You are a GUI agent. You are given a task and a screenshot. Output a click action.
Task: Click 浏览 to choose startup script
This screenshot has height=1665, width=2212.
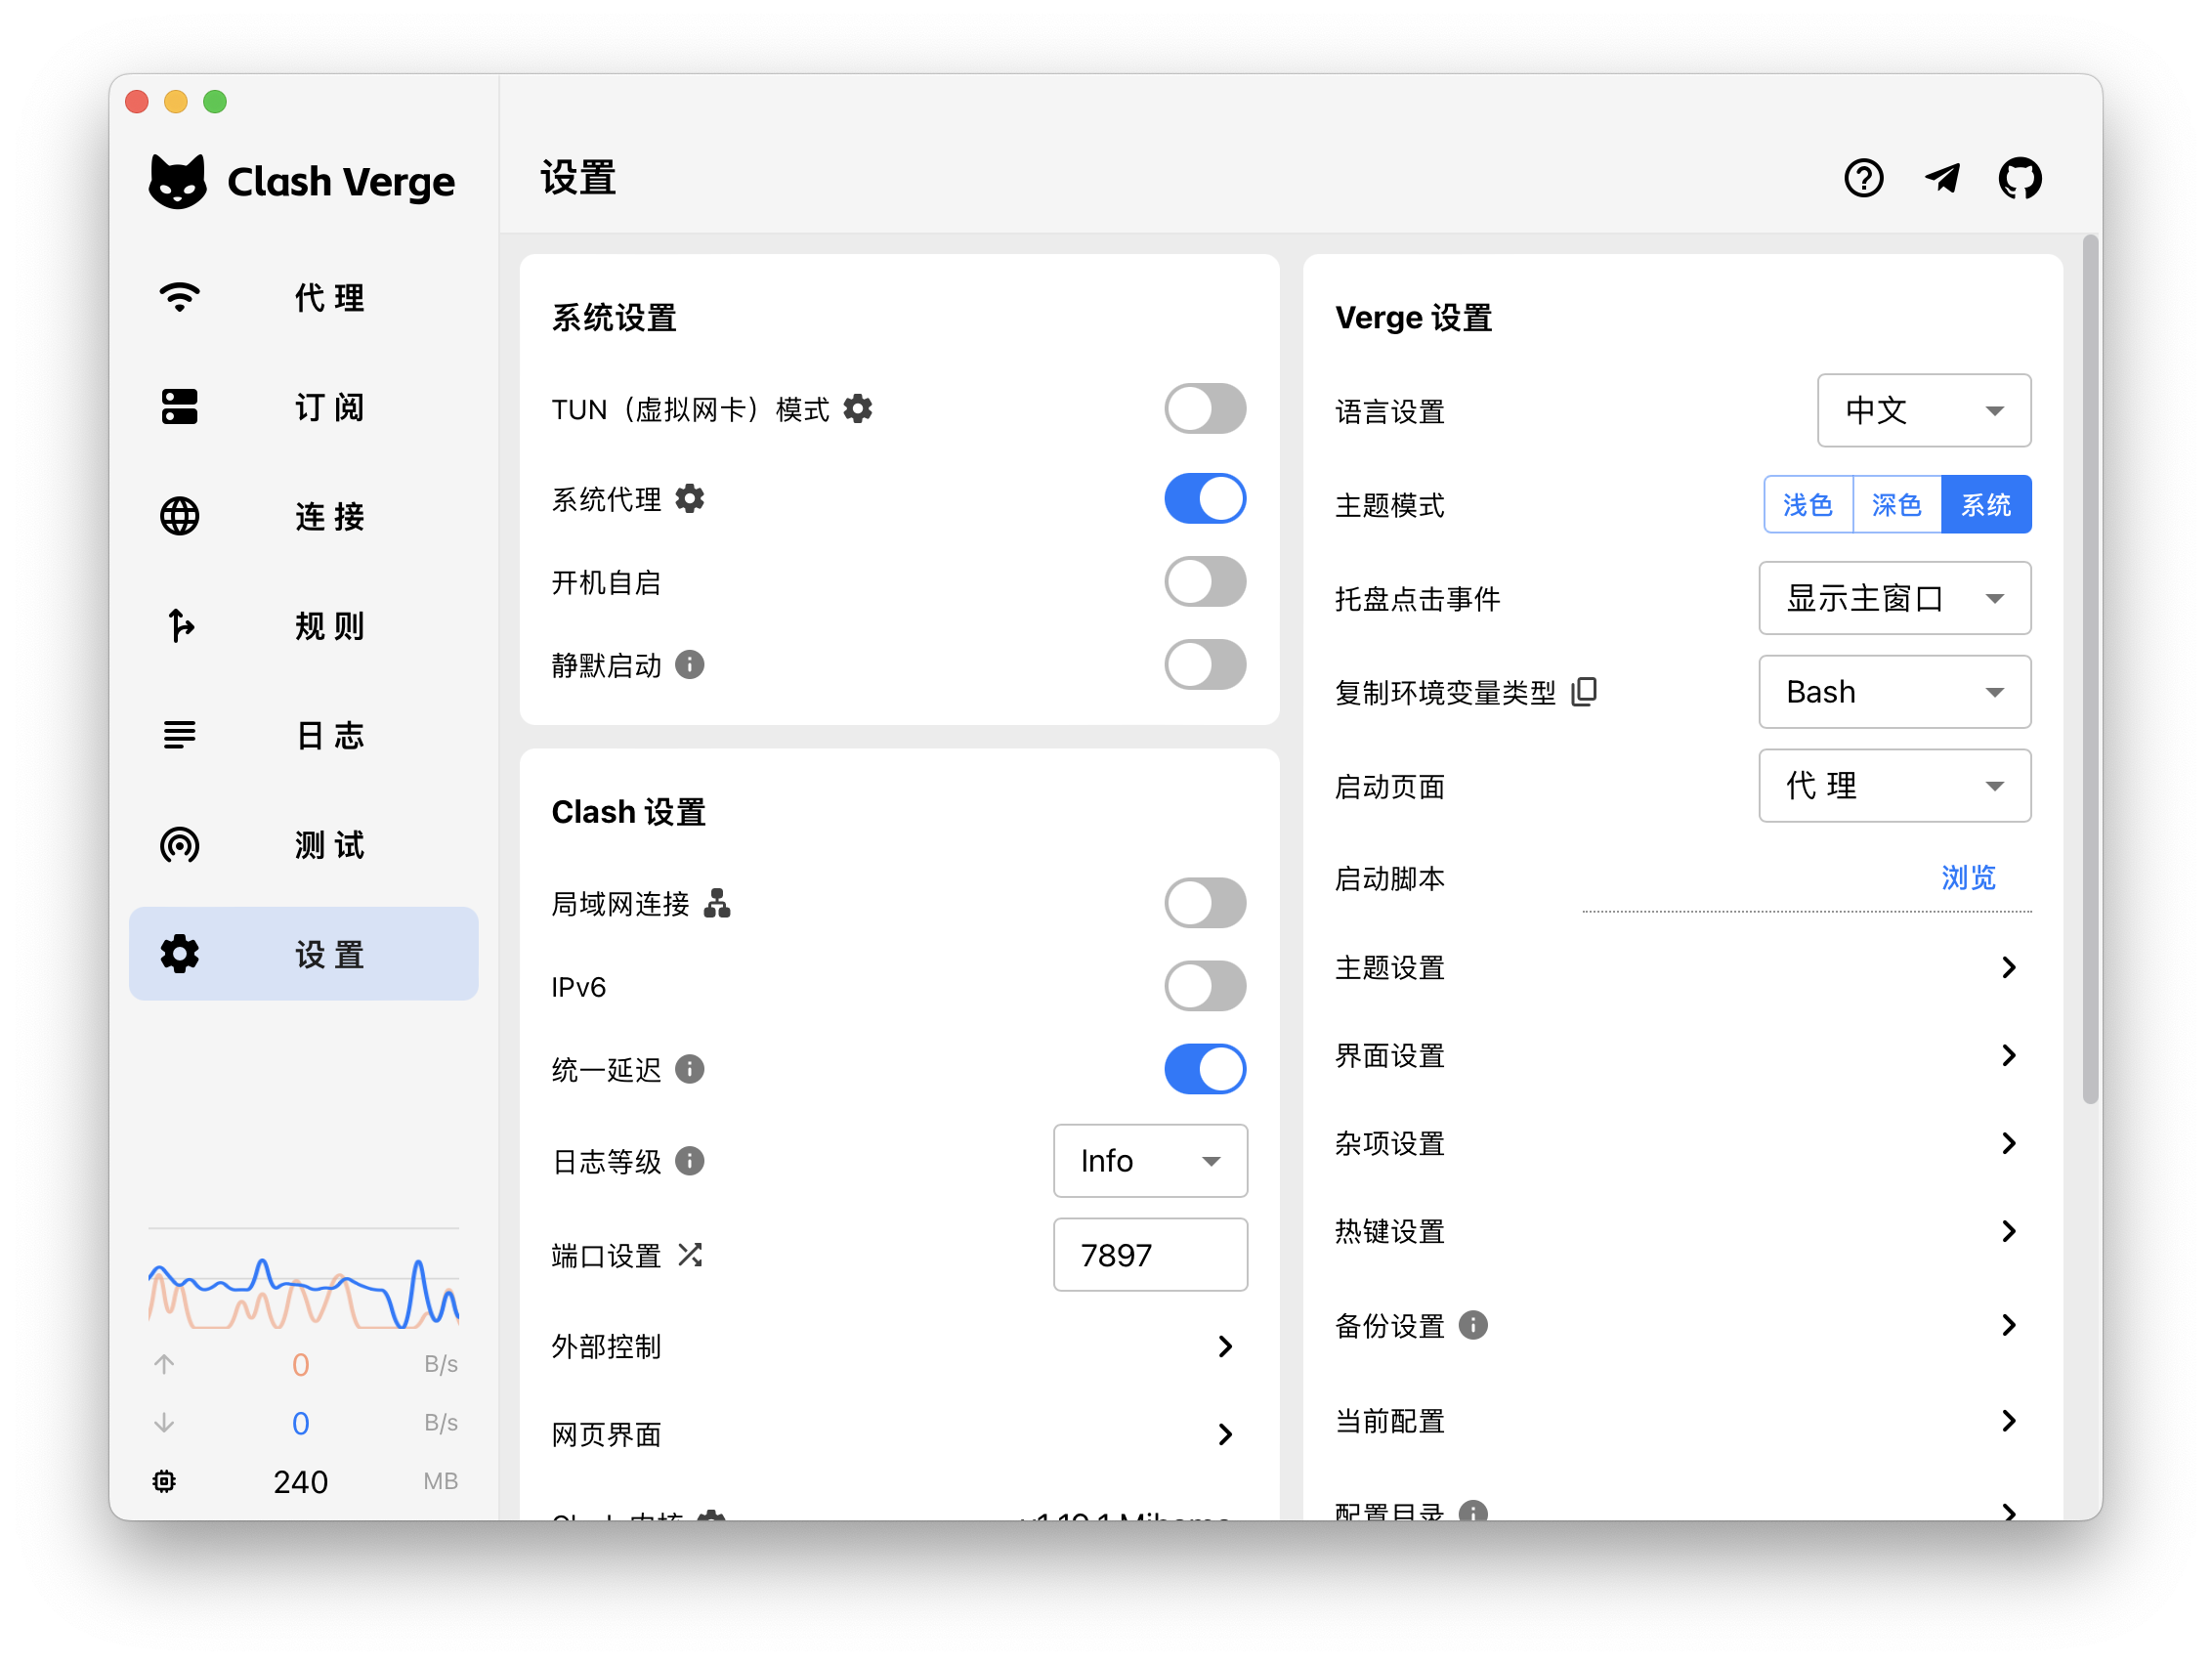click(1967, 877)
